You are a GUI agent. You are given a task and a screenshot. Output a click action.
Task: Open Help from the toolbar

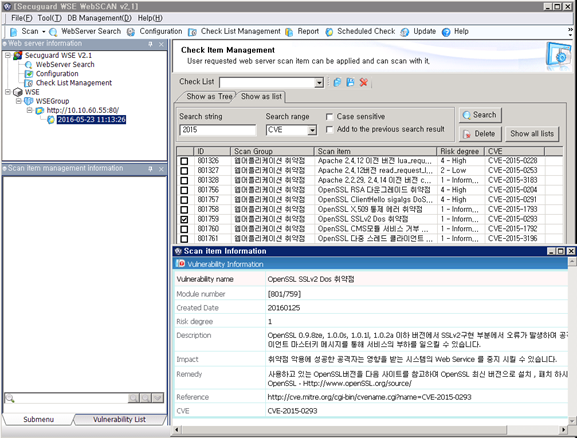[x=455, y=32]
